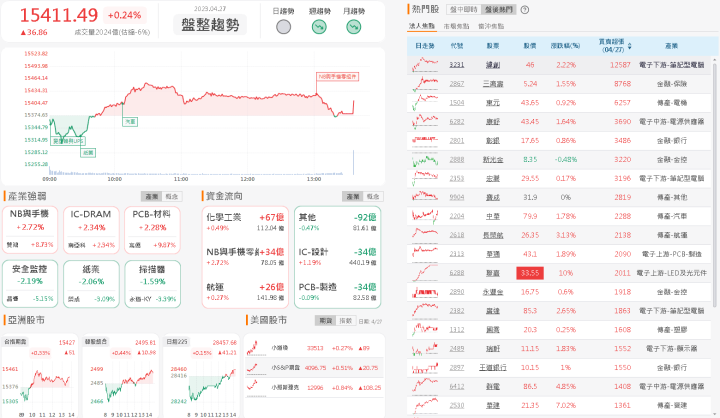
Task: Open the help question mark beside 熱門股
Action: [x=525, y=10]
